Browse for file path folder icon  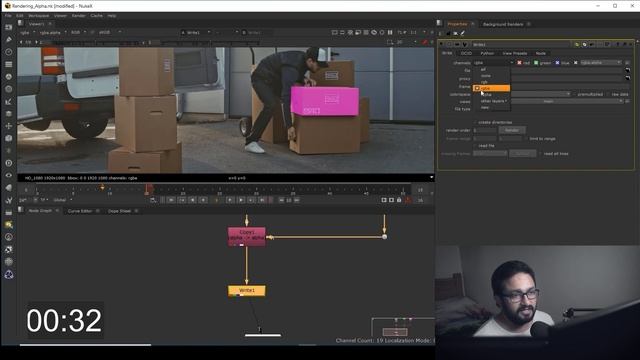coord(627,70)
